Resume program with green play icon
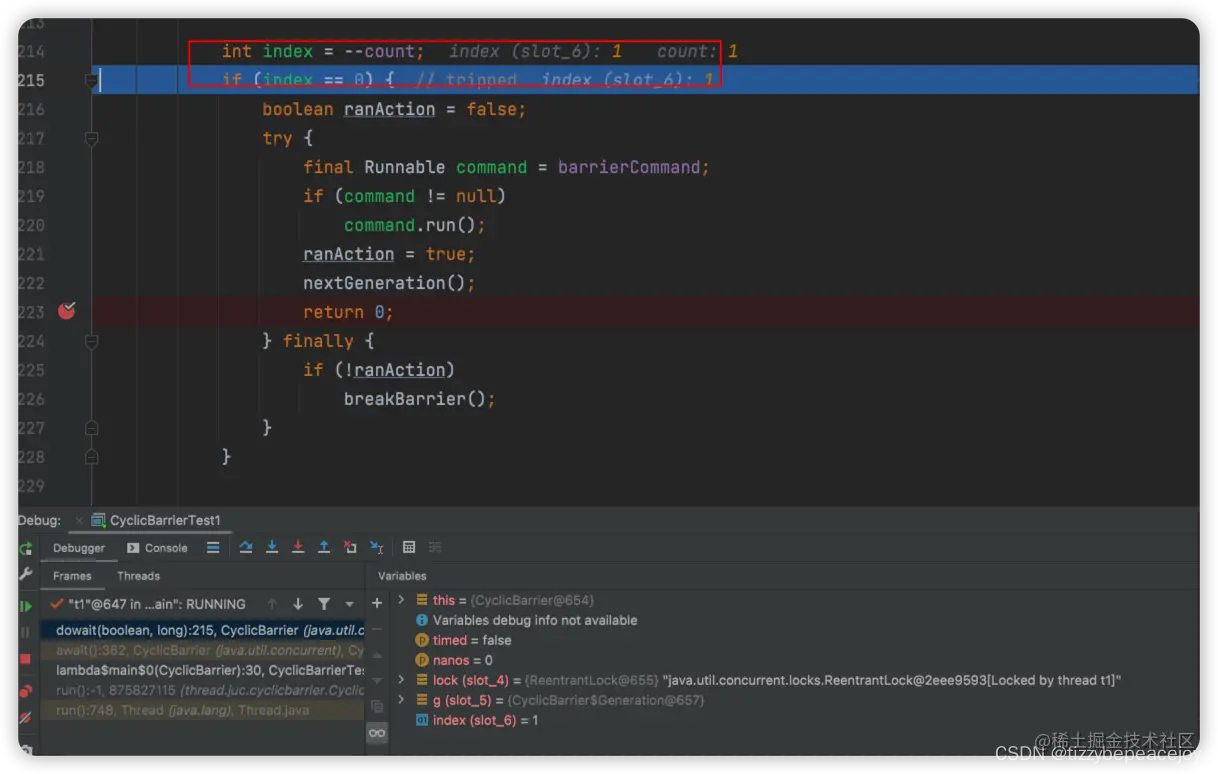This screenshot has width=1218, height=774. click(25, 606)
